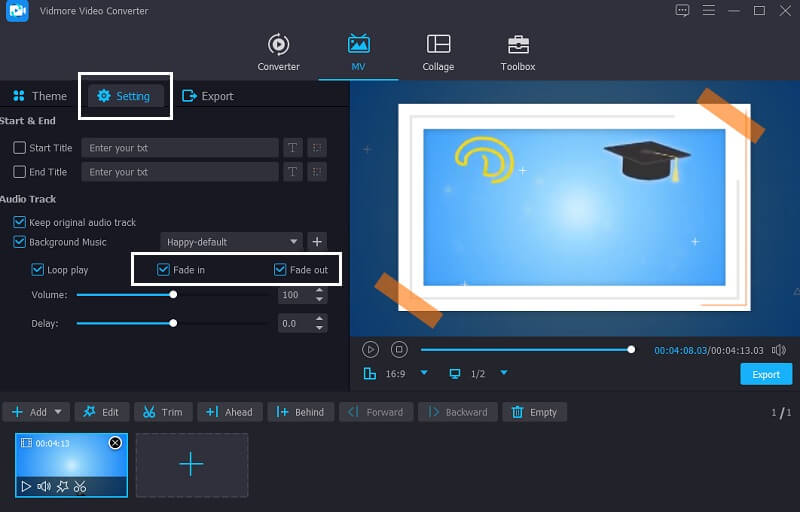Expand the Happy-default music dropdown
800x512 pixels.
point(294,242)
